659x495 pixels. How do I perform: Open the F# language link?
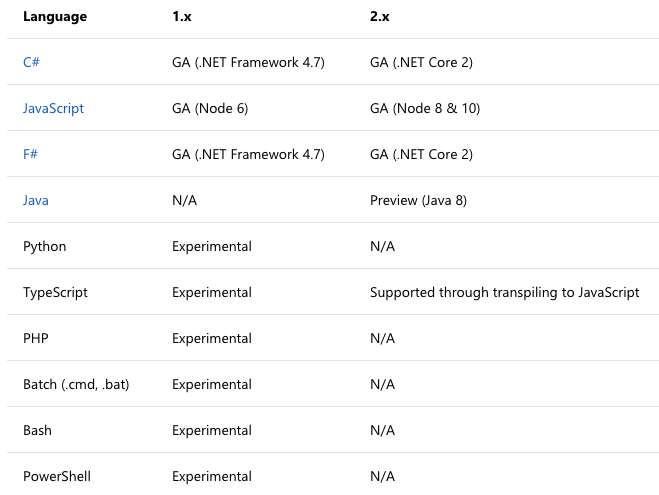tap(31, 154)
